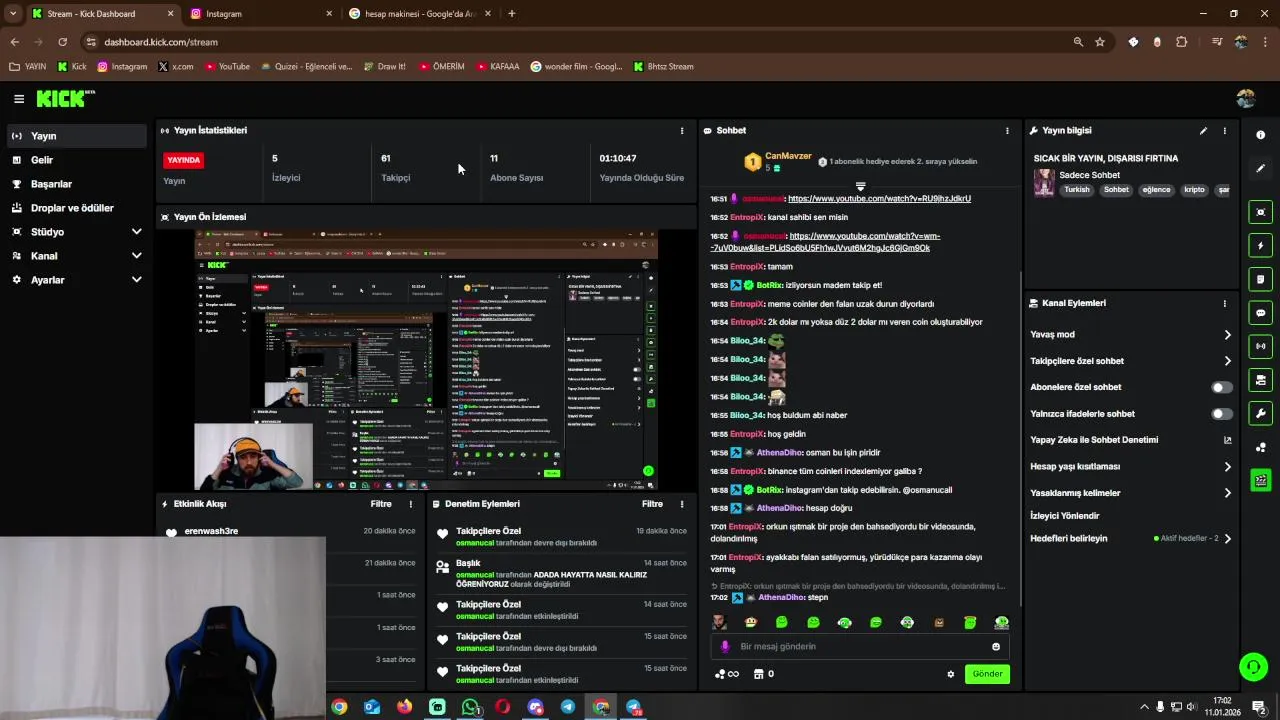Open the Draw It! bookmark

[383, 67]
